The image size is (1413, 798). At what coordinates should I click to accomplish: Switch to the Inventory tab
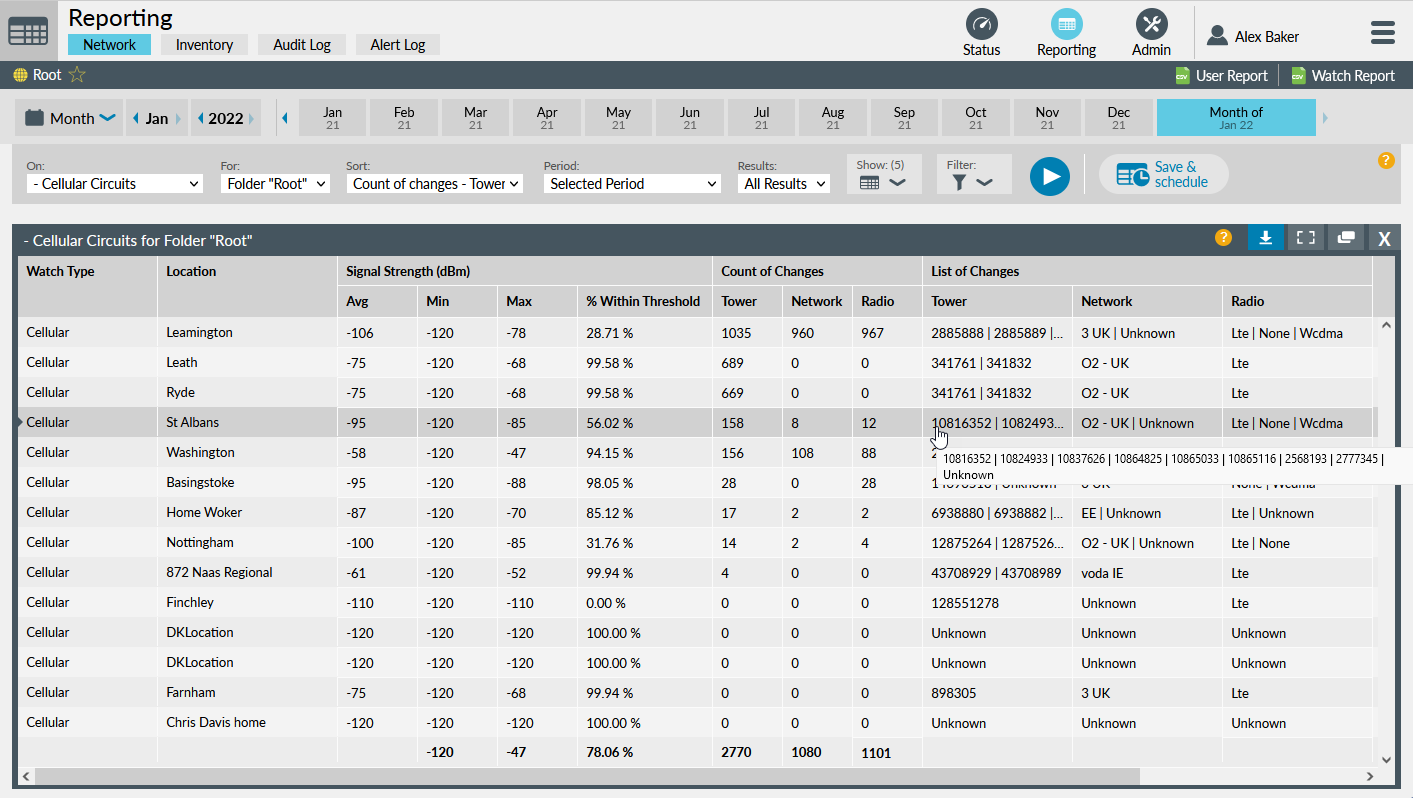pos(204,45)
